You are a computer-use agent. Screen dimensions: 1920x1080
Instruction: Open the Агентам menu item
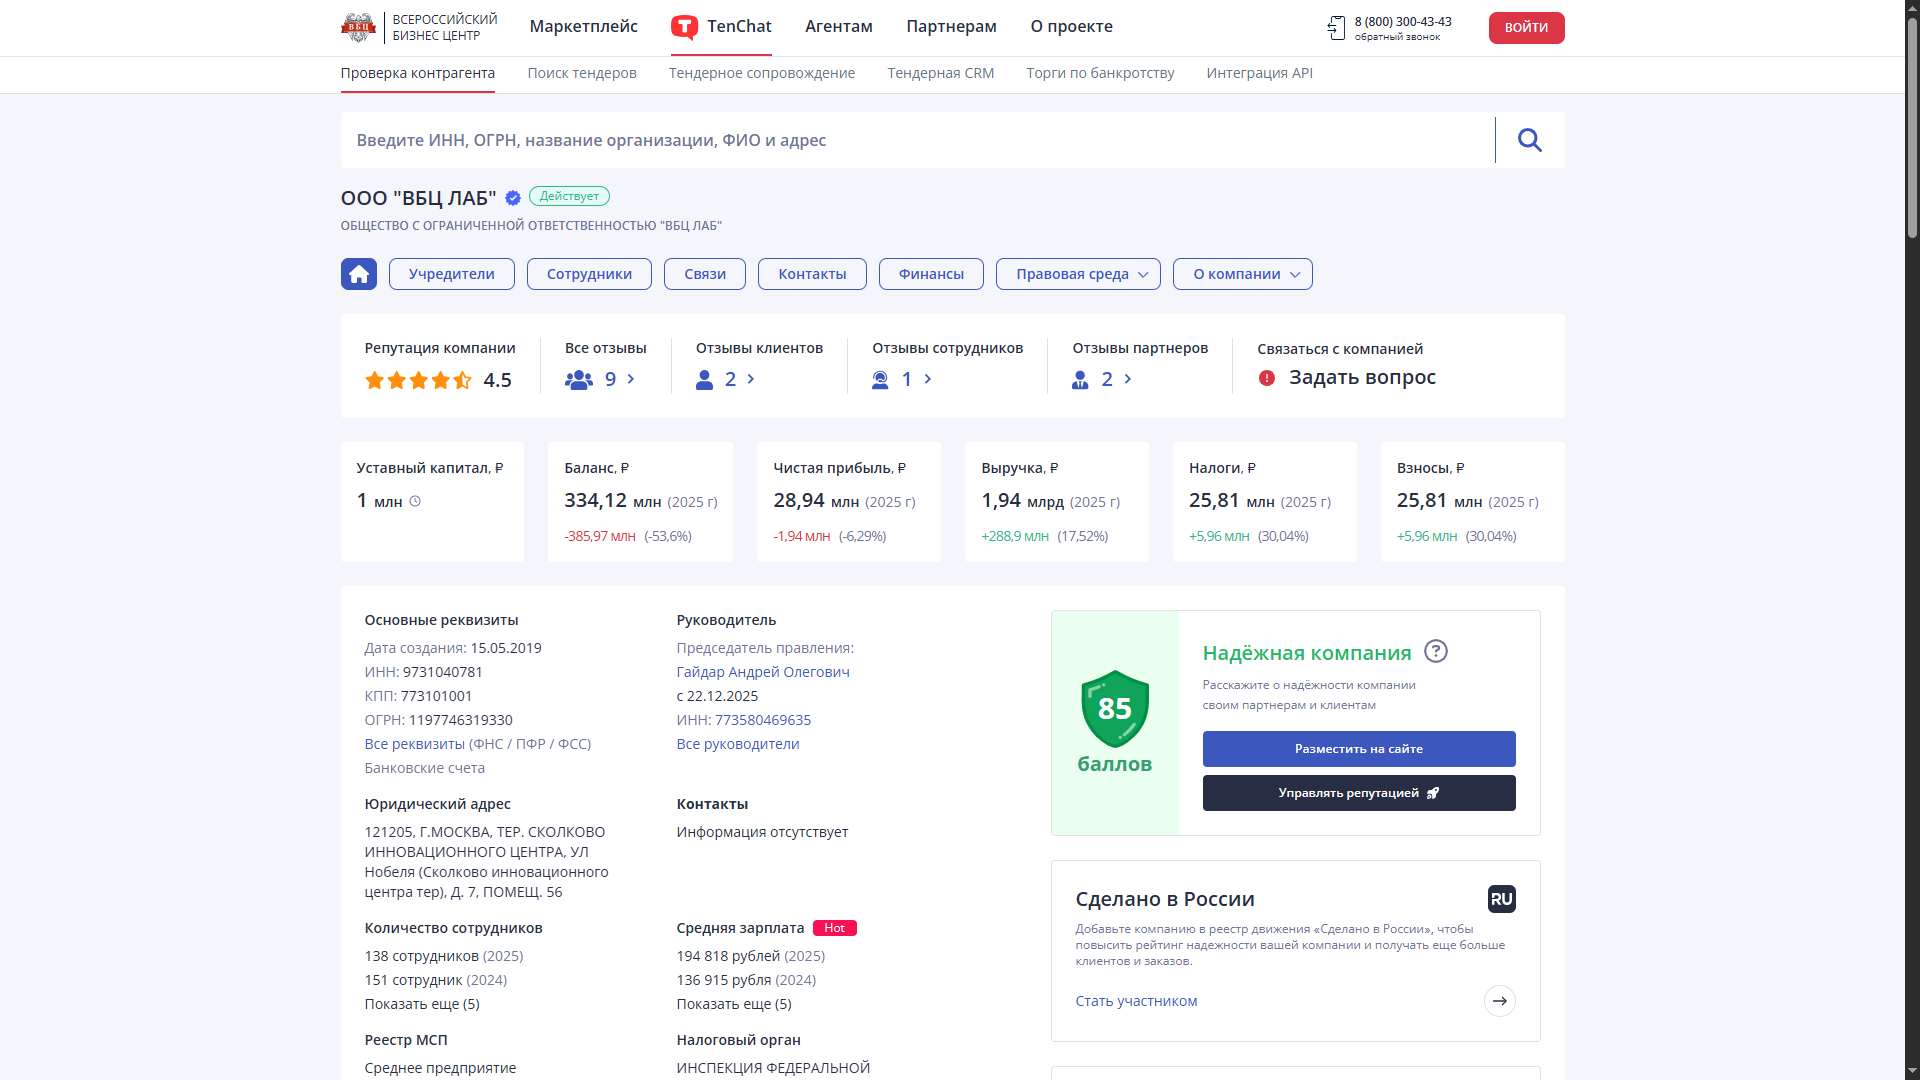point(839,27)
